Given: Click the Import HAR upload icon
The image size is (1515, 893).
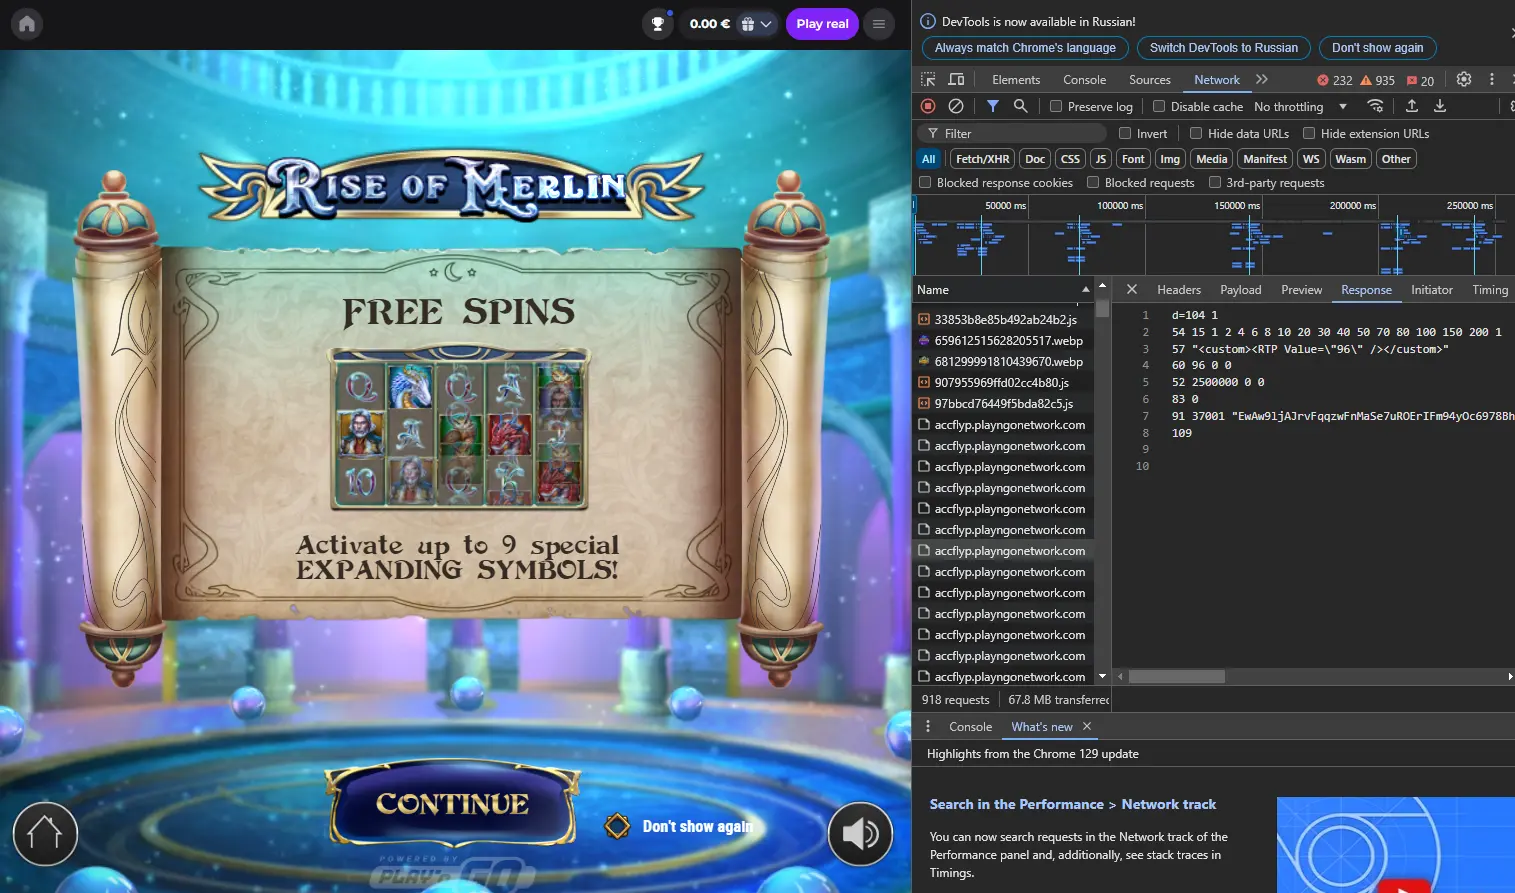Looking at the screenshot, I should coord(1412,106).
